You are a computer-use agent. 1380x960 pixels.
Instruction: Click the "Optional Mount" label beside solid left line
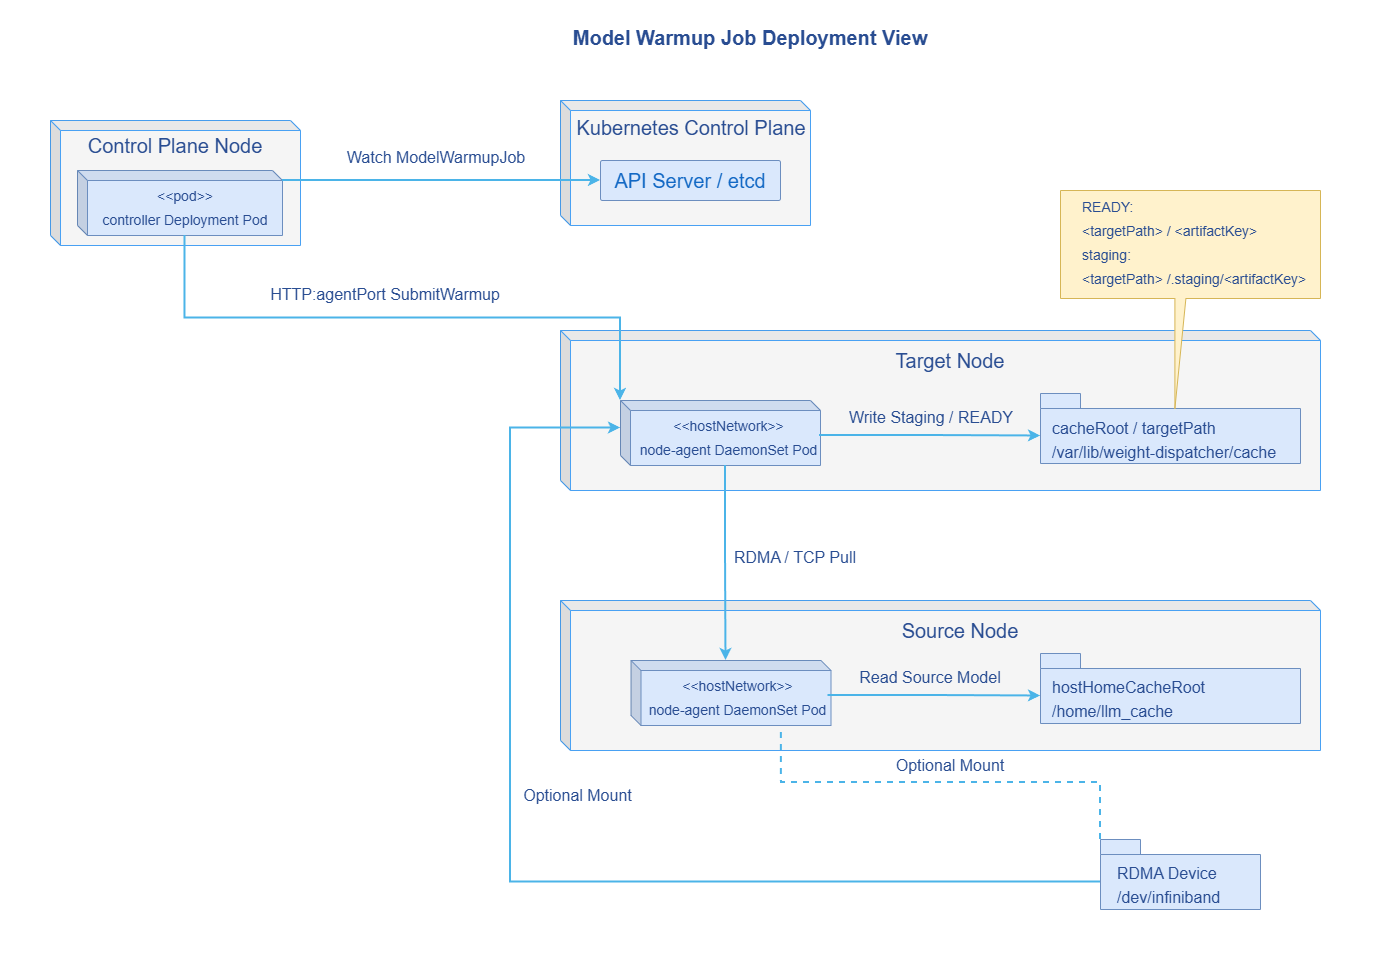point(578,795)
